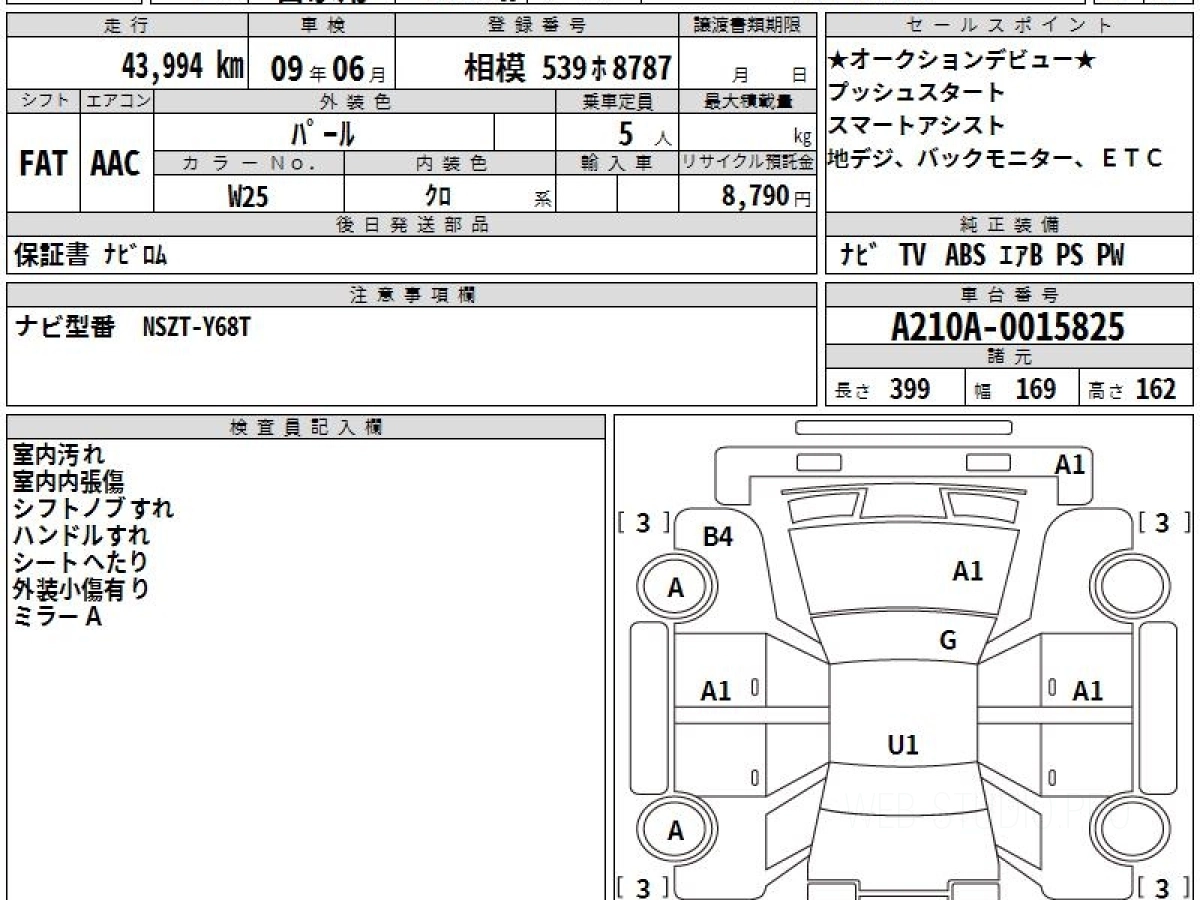The height and width of the screenshot is (900, 1200).
Task: Switch to the 注意事項欄 notes tab
Action: (x=411, y=293)
